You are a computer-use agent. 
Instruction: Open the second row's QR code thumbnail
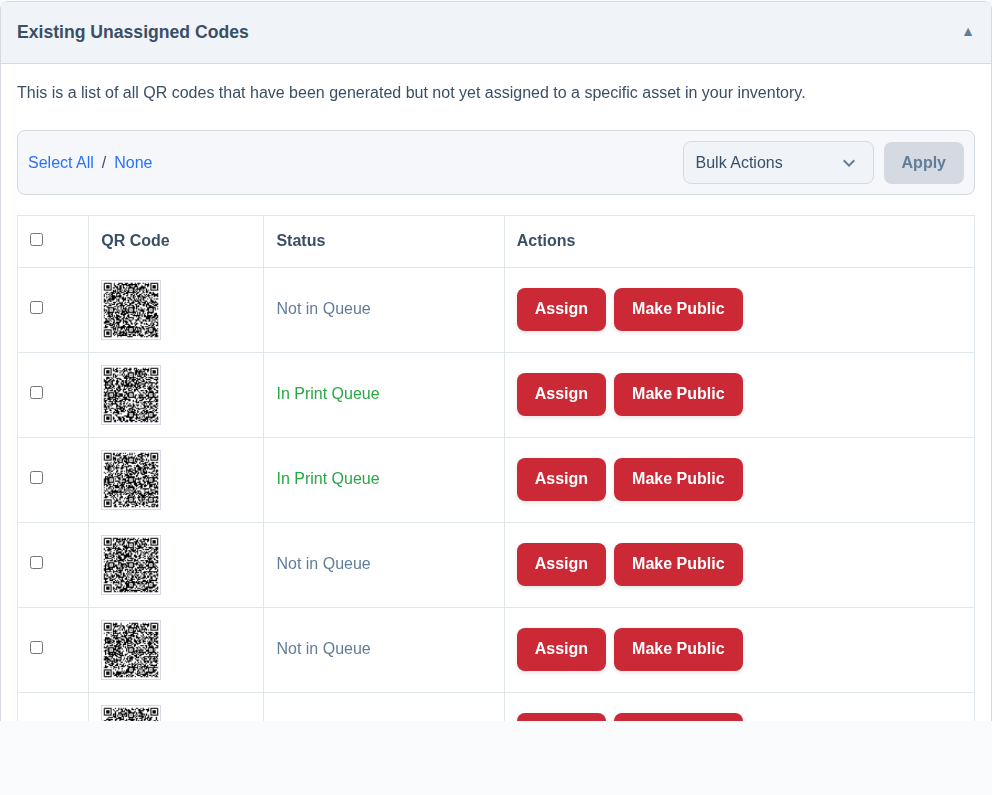(x=131, y=395)
